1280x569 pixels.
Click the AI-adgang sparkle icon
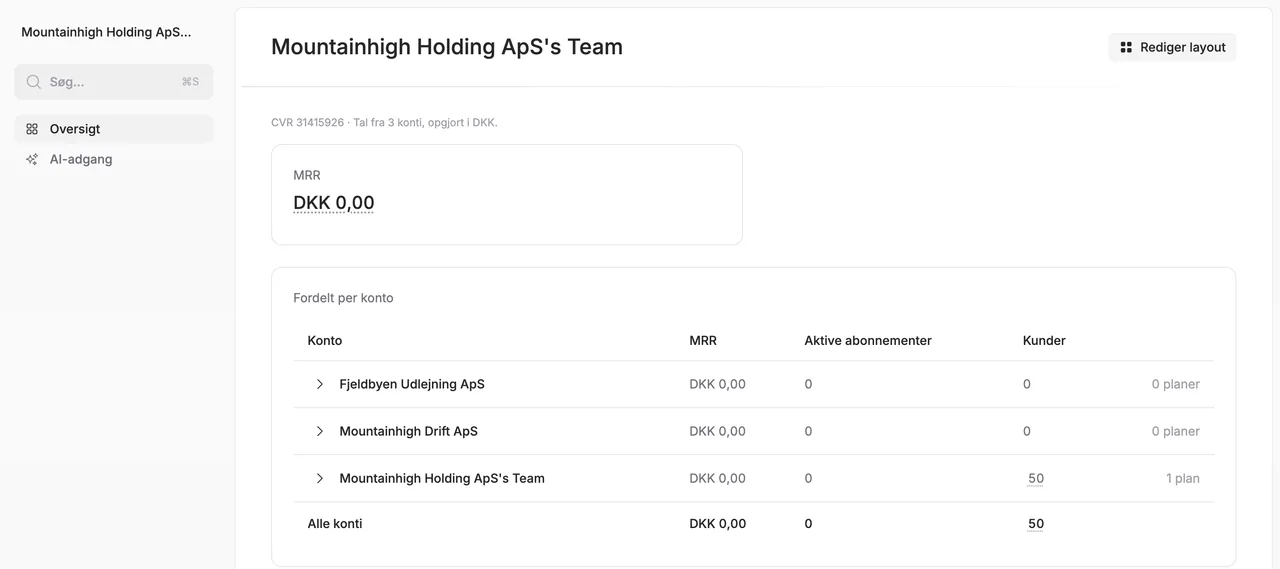pyautogui.click(x=32, y=159)
